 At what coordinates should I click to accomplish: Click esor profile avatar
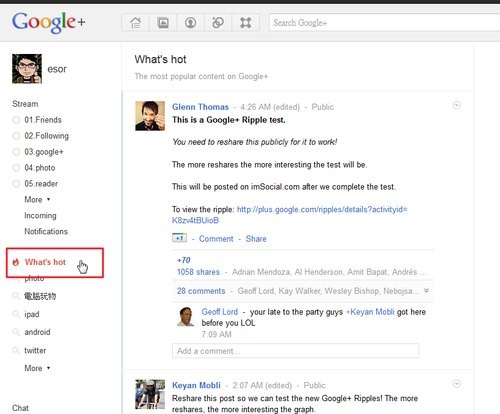[27, 69]
